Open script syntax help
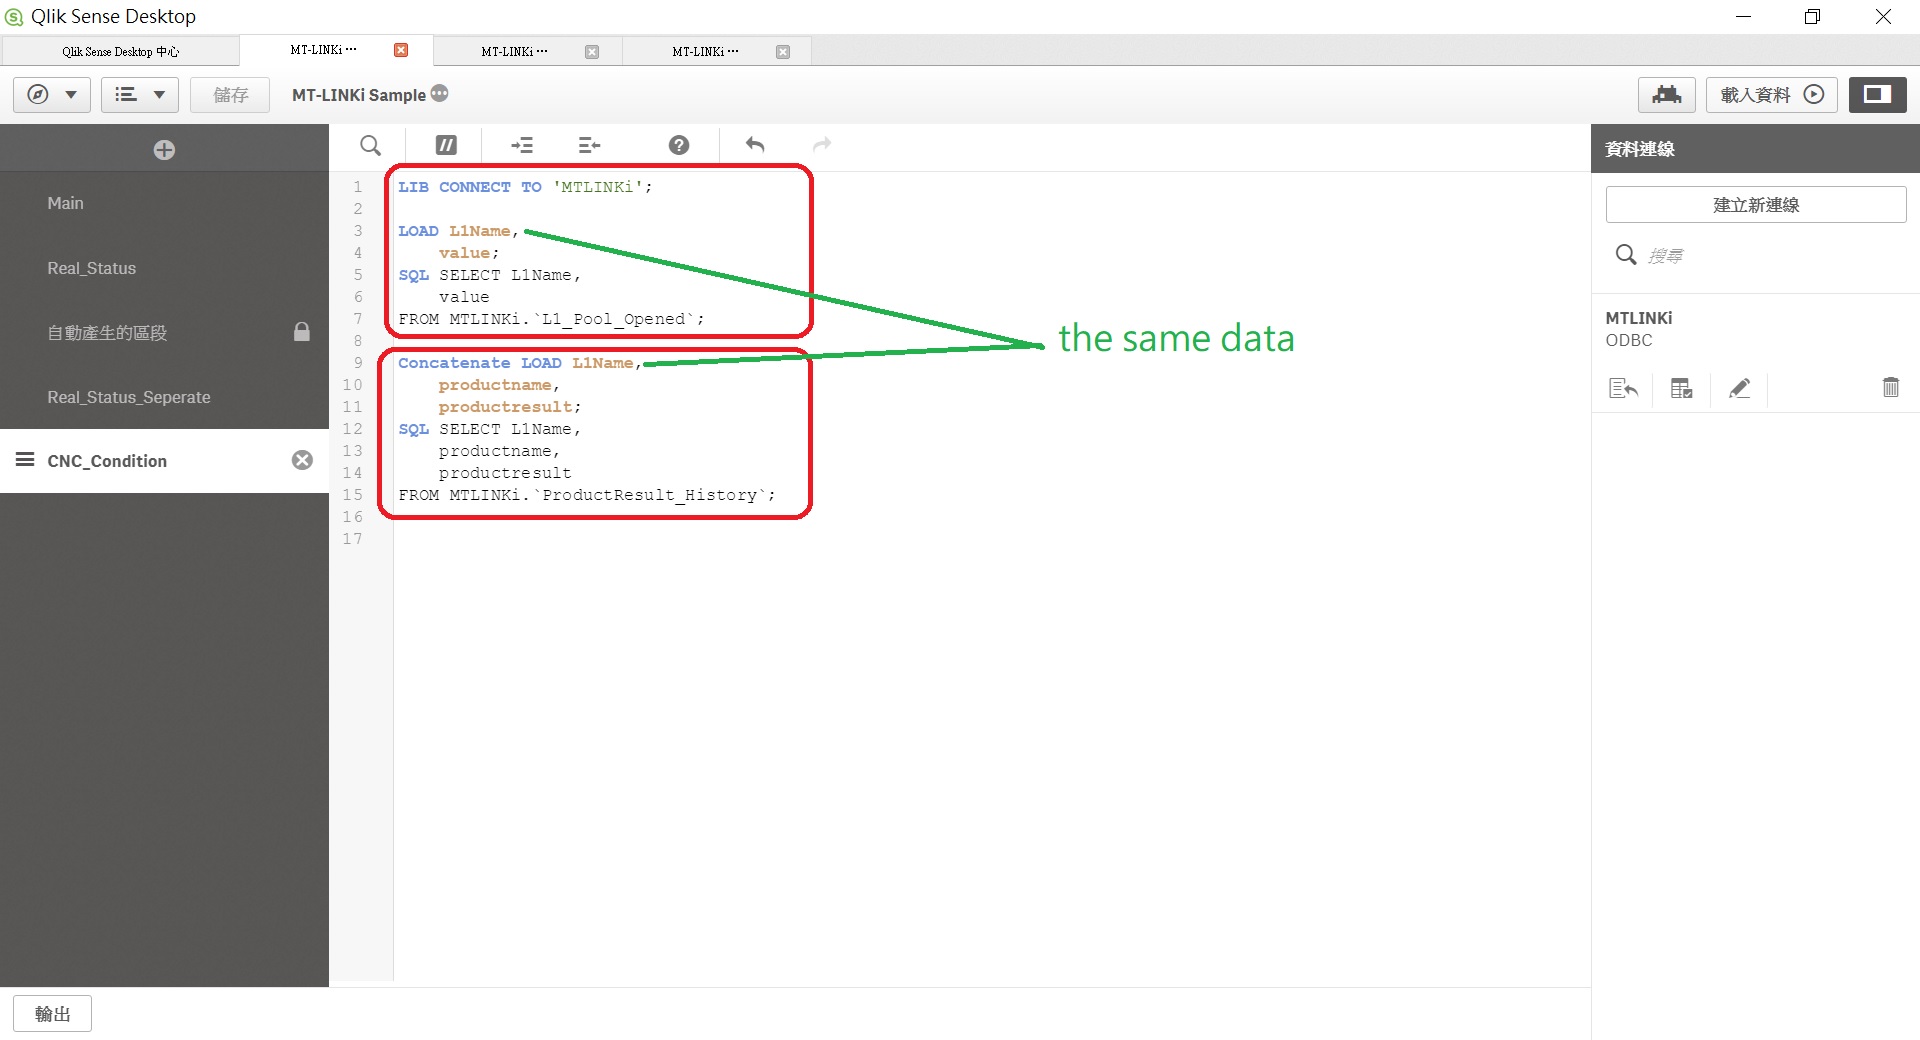Viewport: 1920px width, 1040px height. point(679,146)
